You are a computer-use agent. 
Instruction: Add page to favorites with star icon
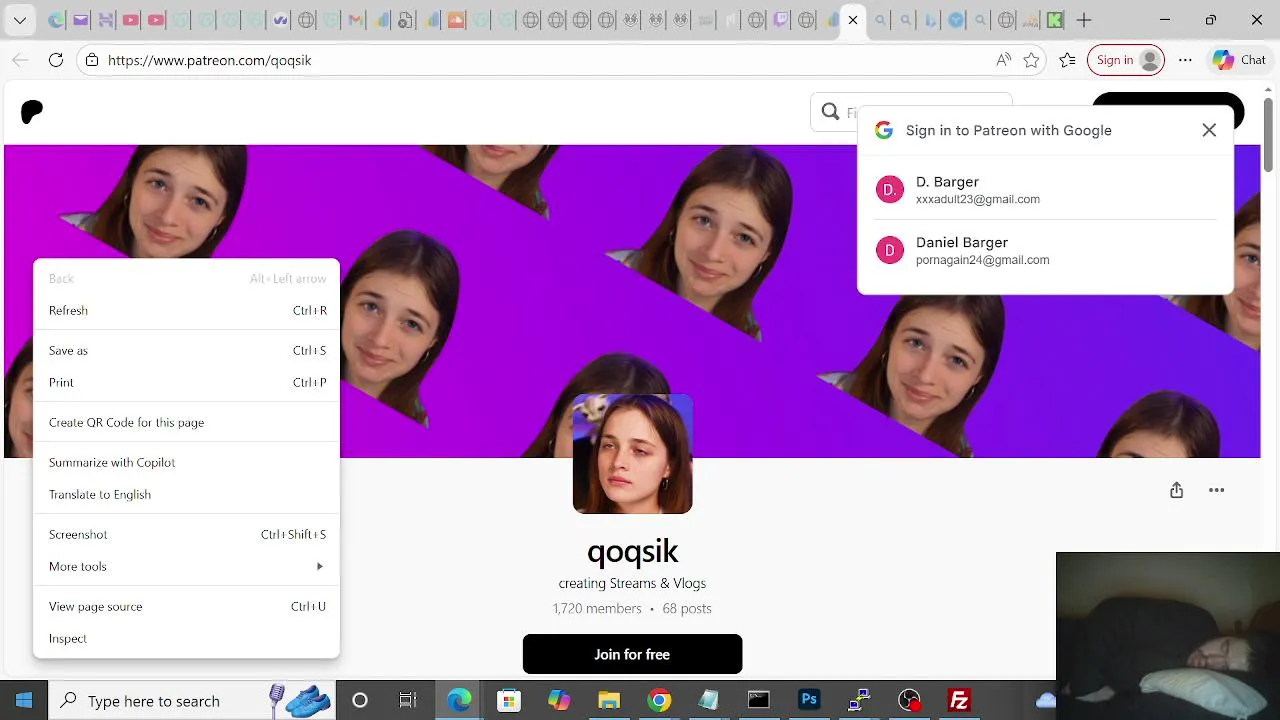click(x=1031, y=60)
